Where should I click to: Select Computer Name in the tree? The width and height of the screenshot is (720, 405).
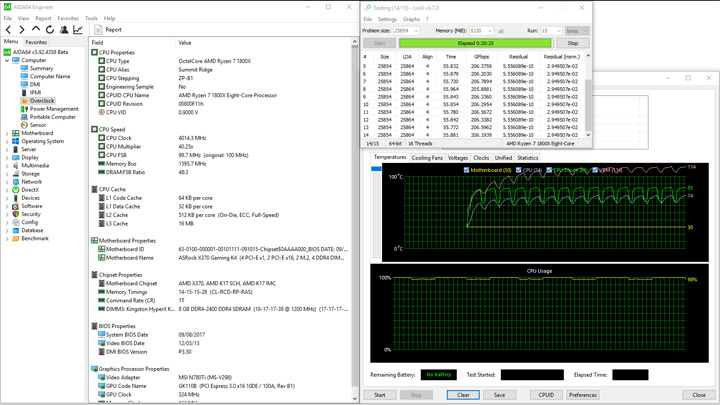[x=50, y=77]
